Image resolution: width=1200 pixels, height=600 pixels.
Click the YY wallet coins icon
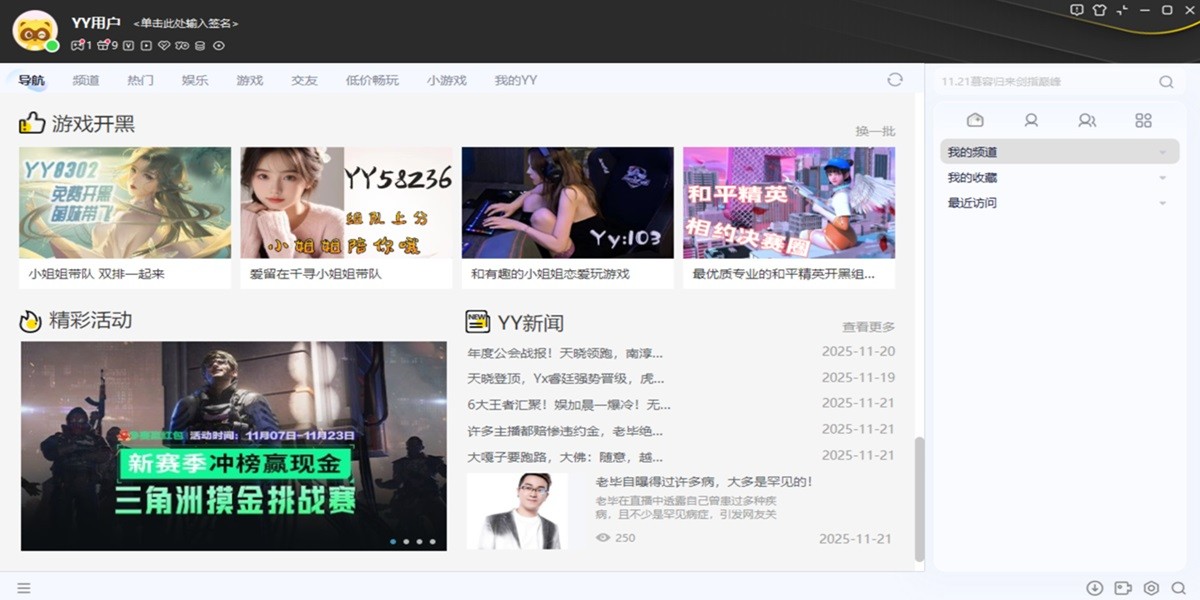tap(200, 45)
